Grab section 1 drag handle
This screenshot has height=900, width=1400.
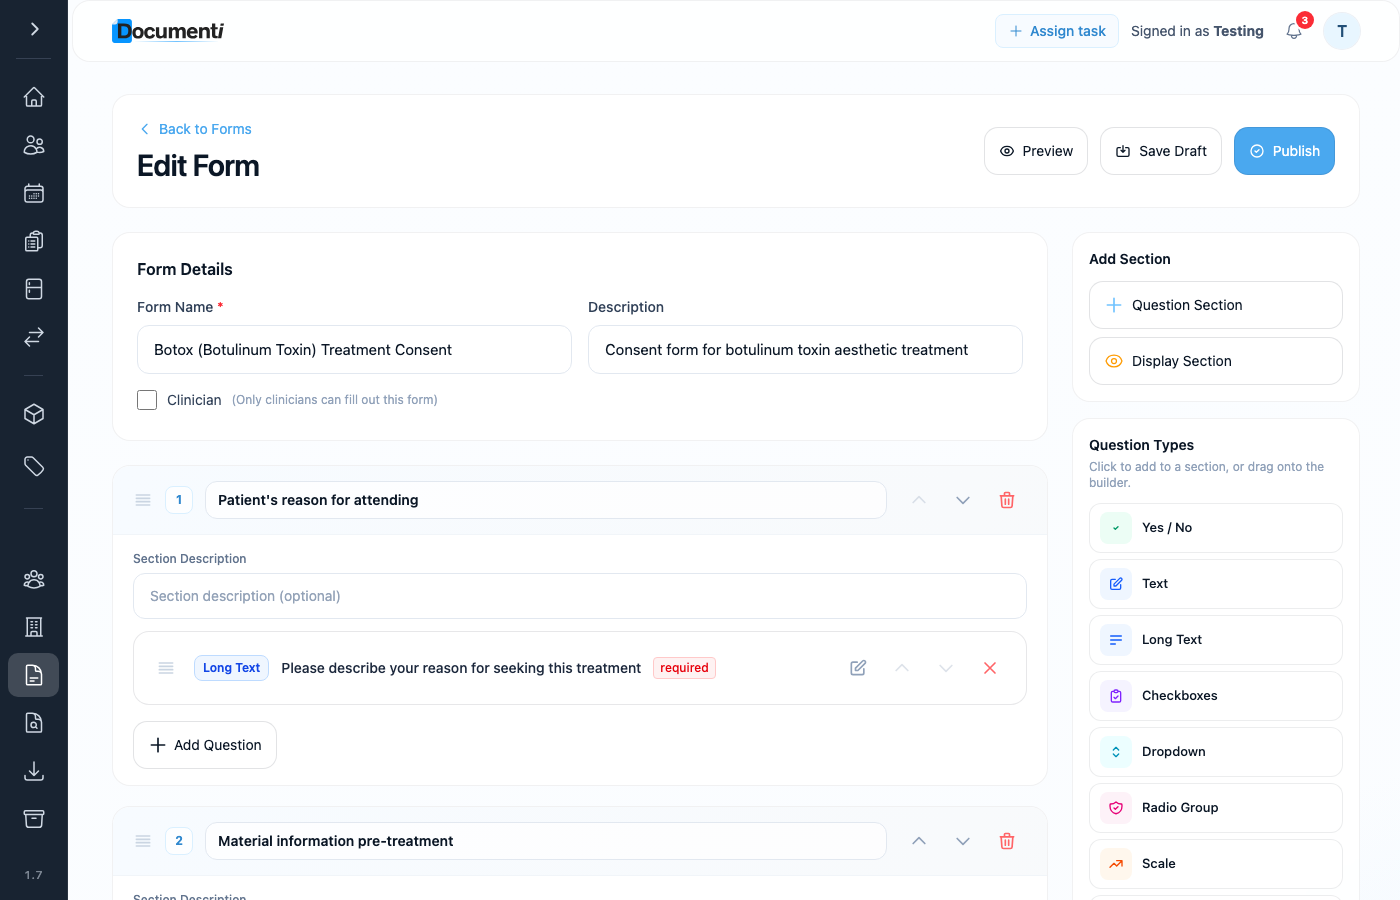(143, 500)
